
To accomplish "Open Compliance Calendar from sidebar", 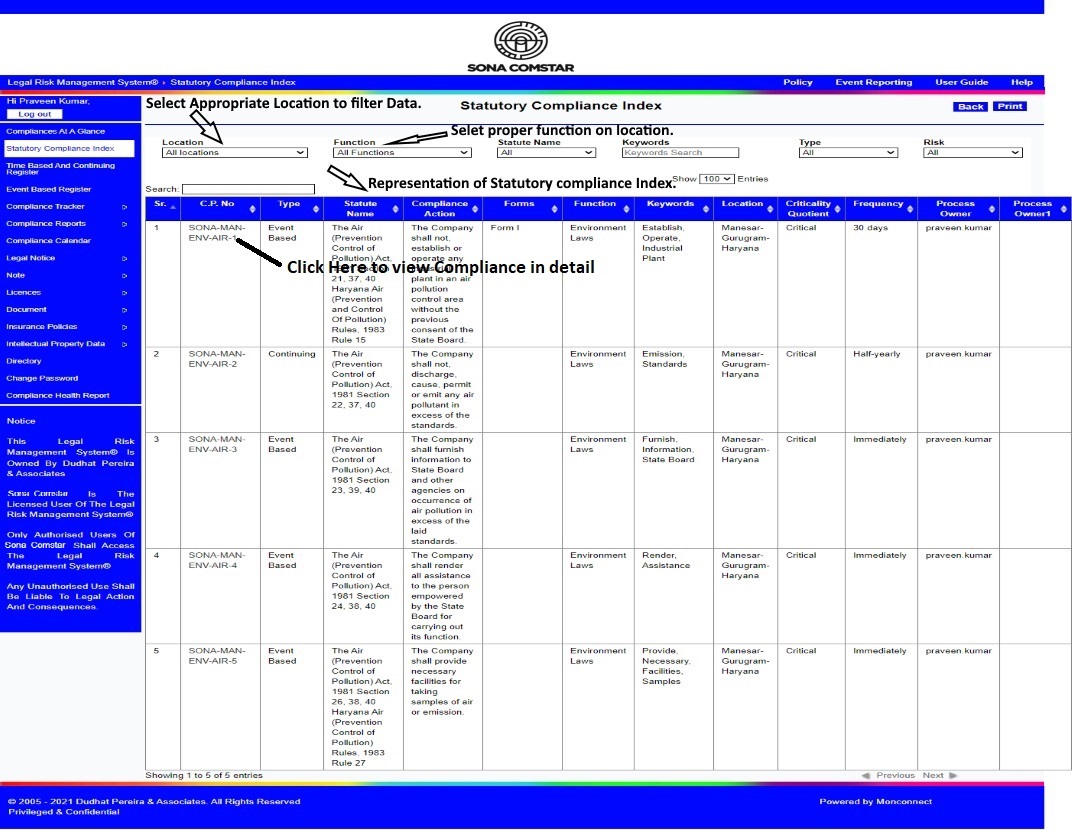I will point(49,241).
